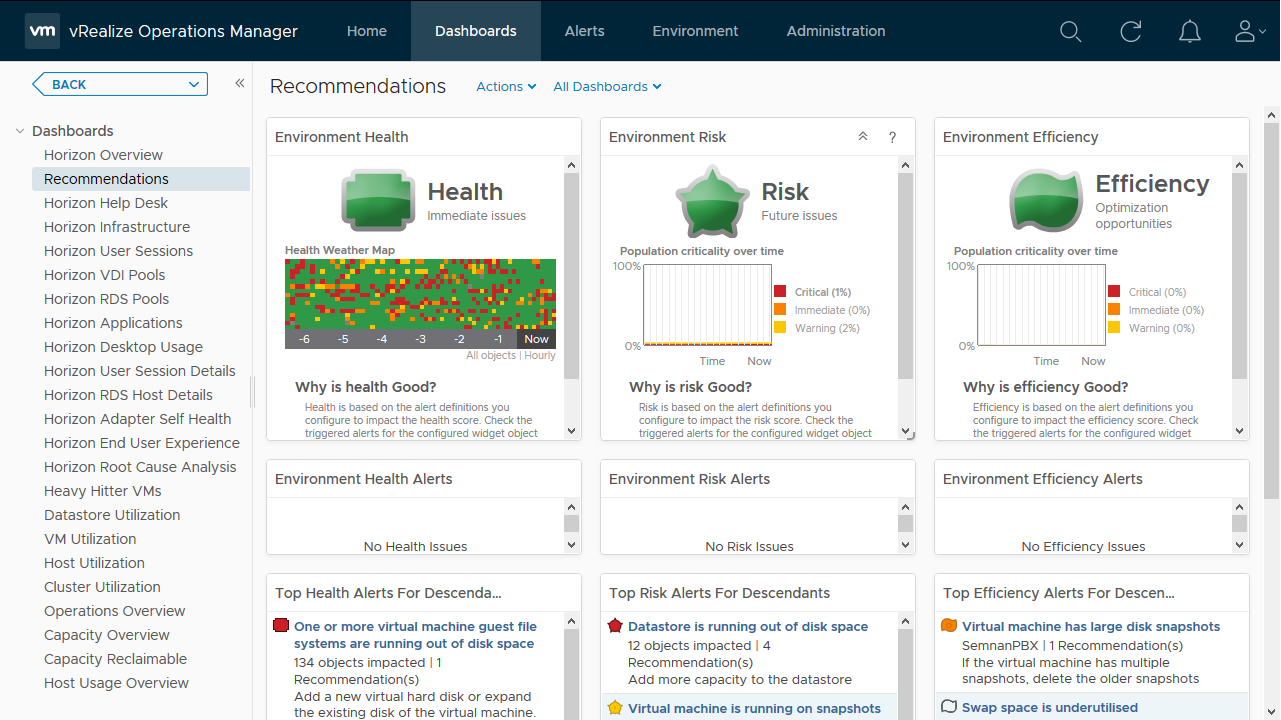Open the notifications bell icon
The height and width of the screenshot is (720, 1281).
tap(1189, 32)
